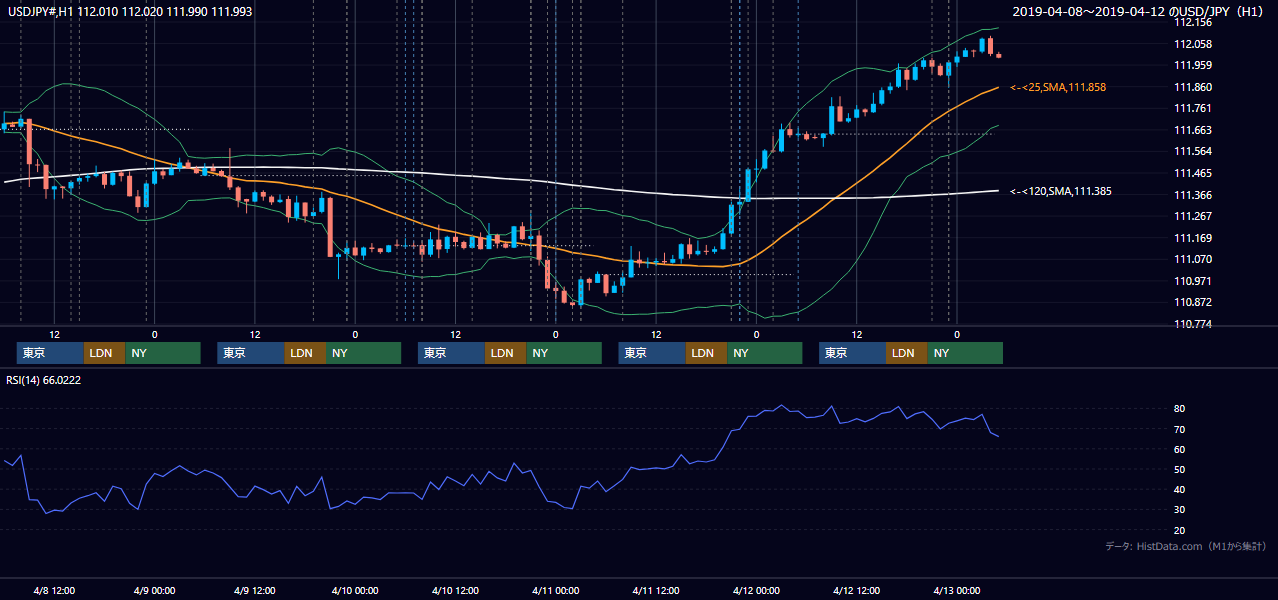The width and height of the screenshot is (1278, 600).
Task: Click the USDJPY#,H1 chart title text
Action: tap(128, 11)
